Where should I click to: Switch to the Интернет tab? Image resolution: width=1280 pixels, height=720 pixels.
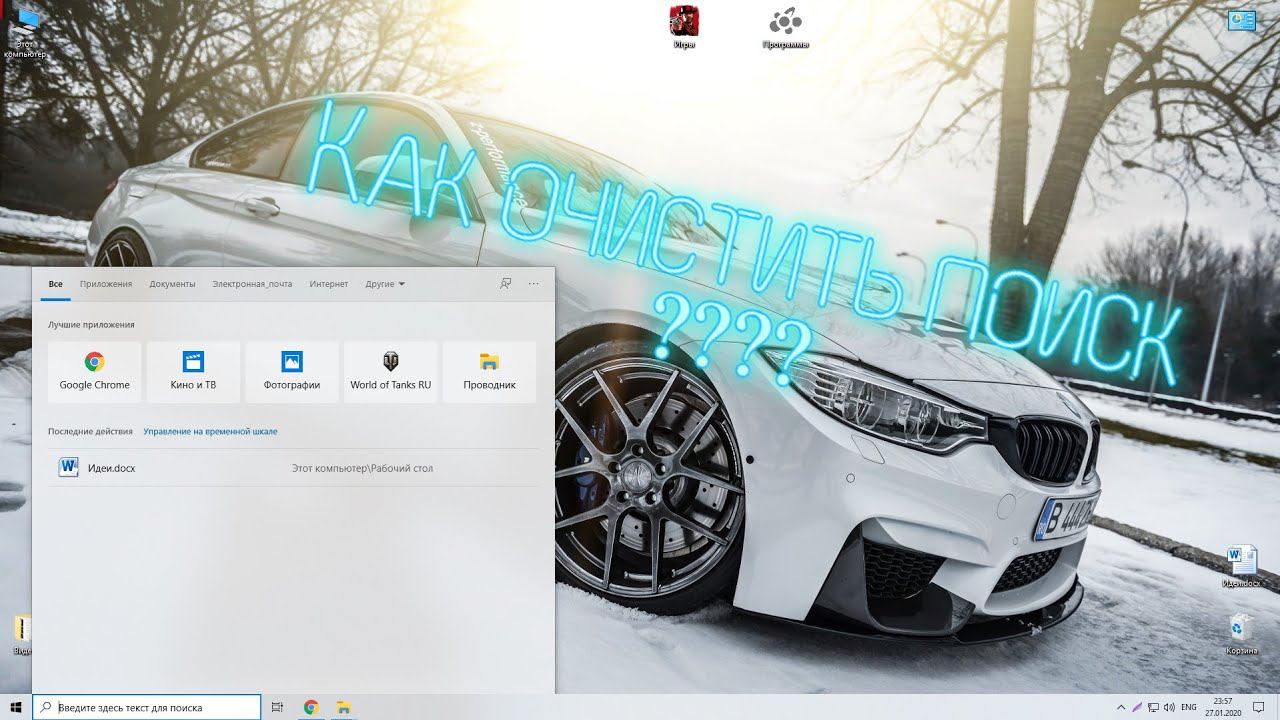329,284
